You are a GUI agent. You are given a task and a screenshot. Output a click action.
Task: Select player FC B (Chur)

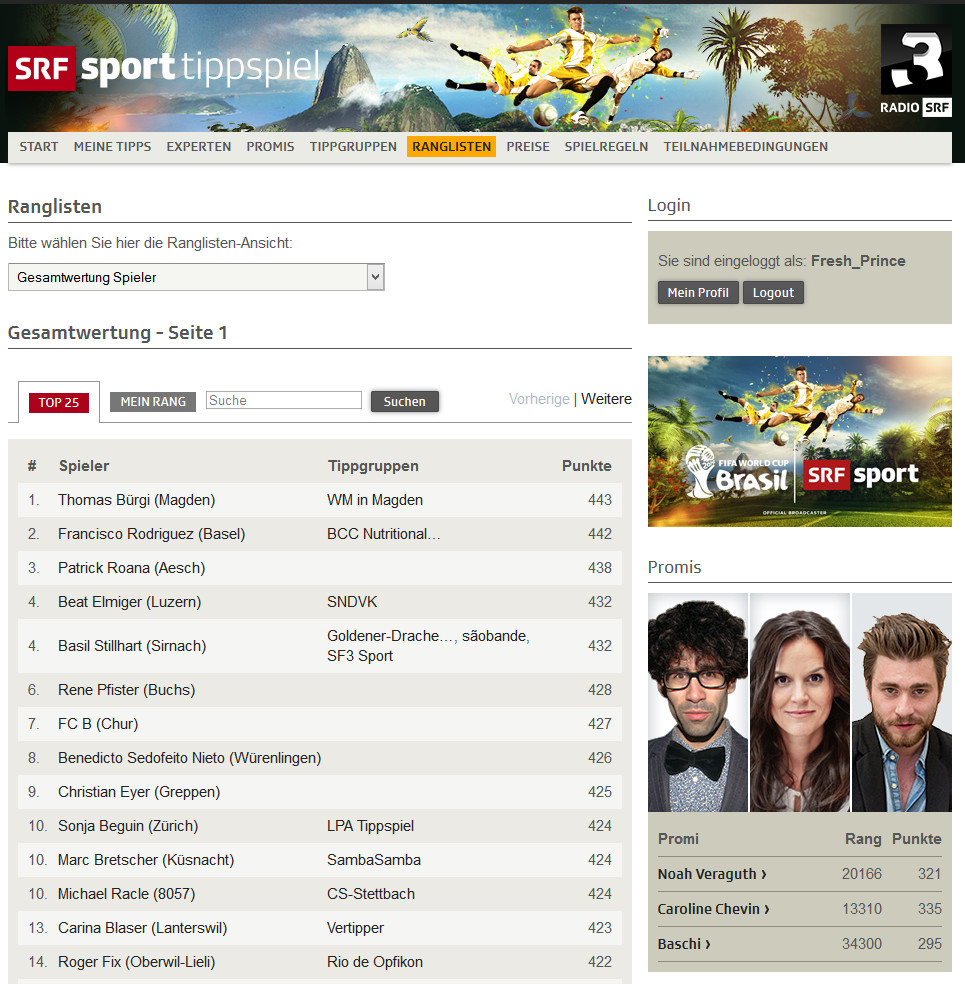pyautogui.click(x=98, y=724)
